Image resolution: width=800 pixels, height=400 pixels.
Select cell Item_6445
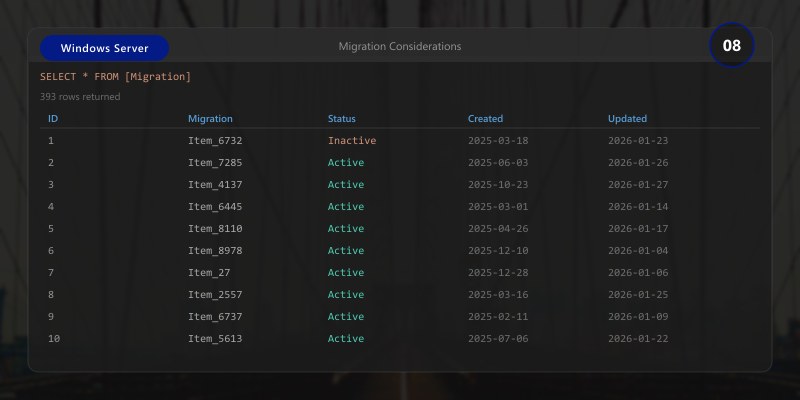coord(215,207)
